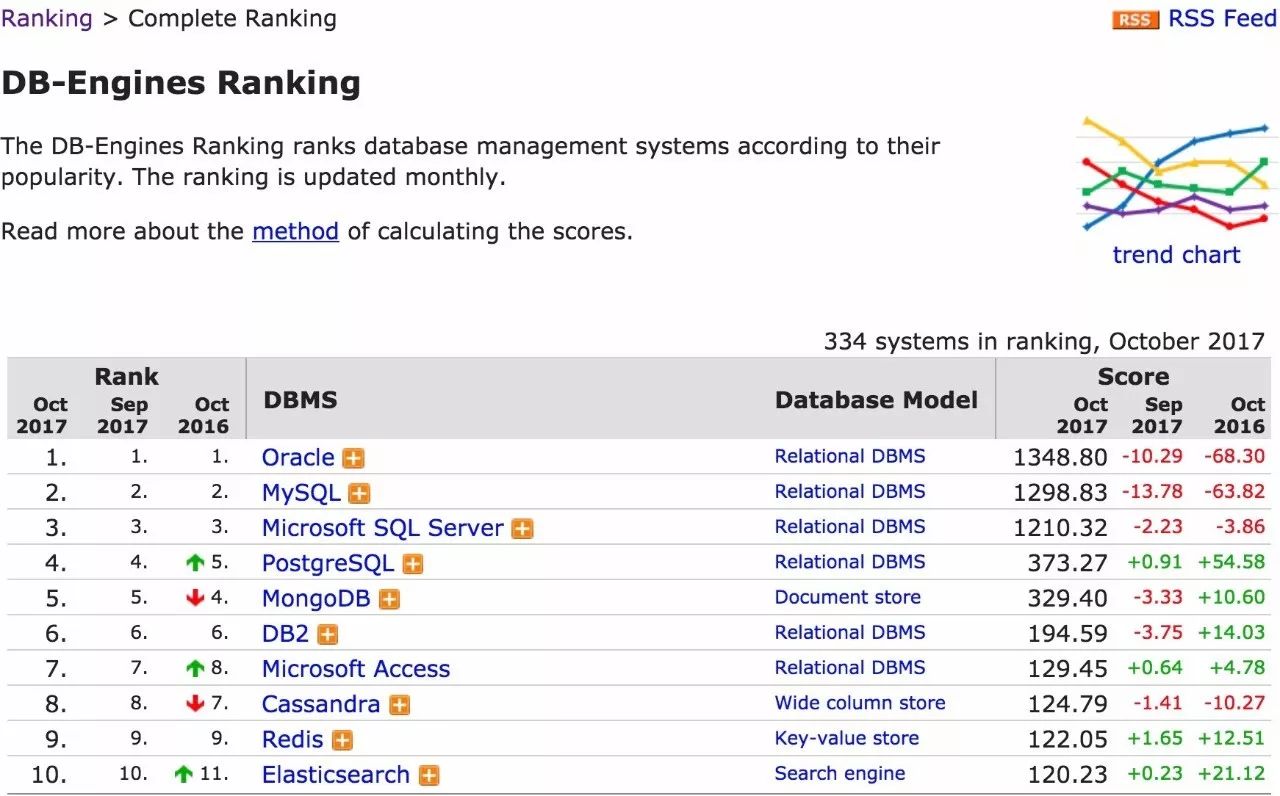Image resolution: width=1280 pixels, height=796 pixels.
Task: Go to the Ranking breadcrumb link
Action: point(47,18)
